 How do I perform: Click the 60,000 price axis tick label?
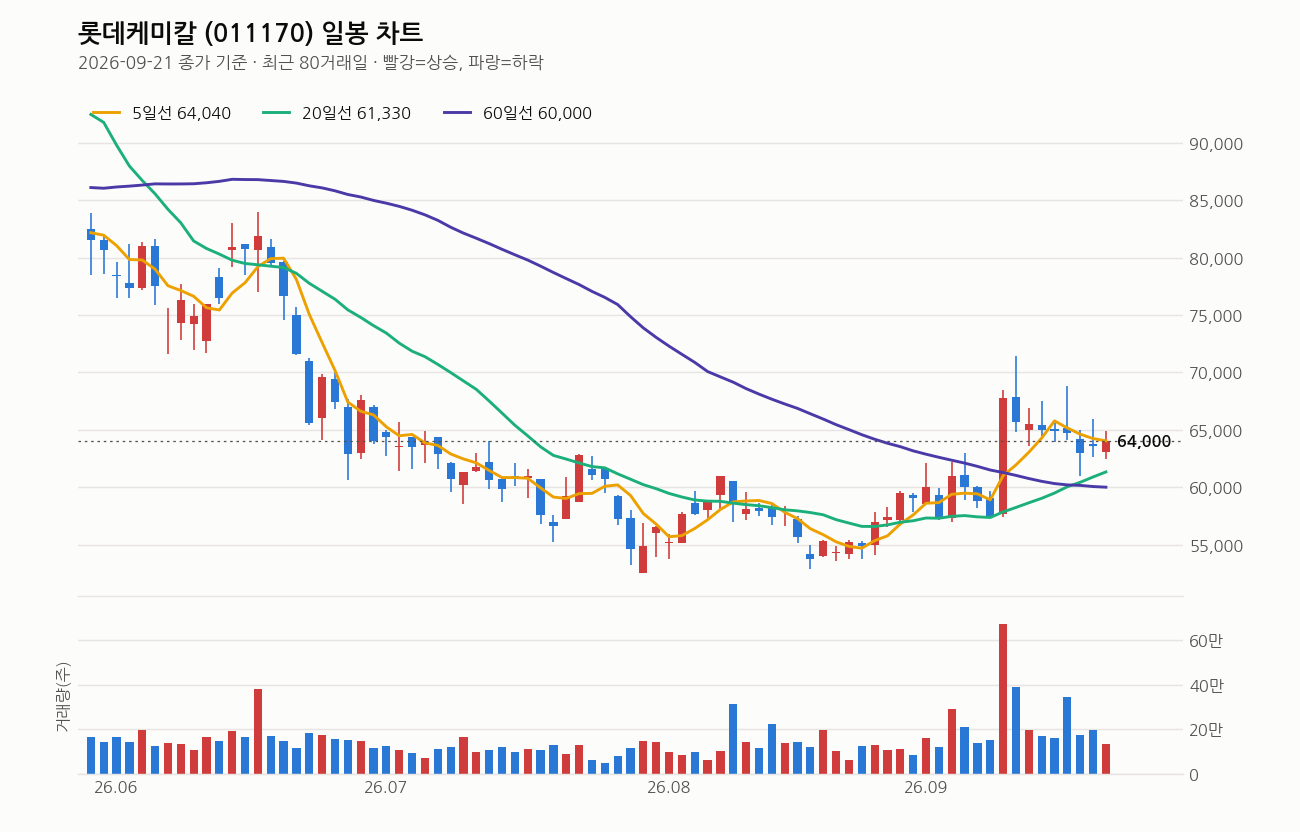click(x=1215, y=488)
